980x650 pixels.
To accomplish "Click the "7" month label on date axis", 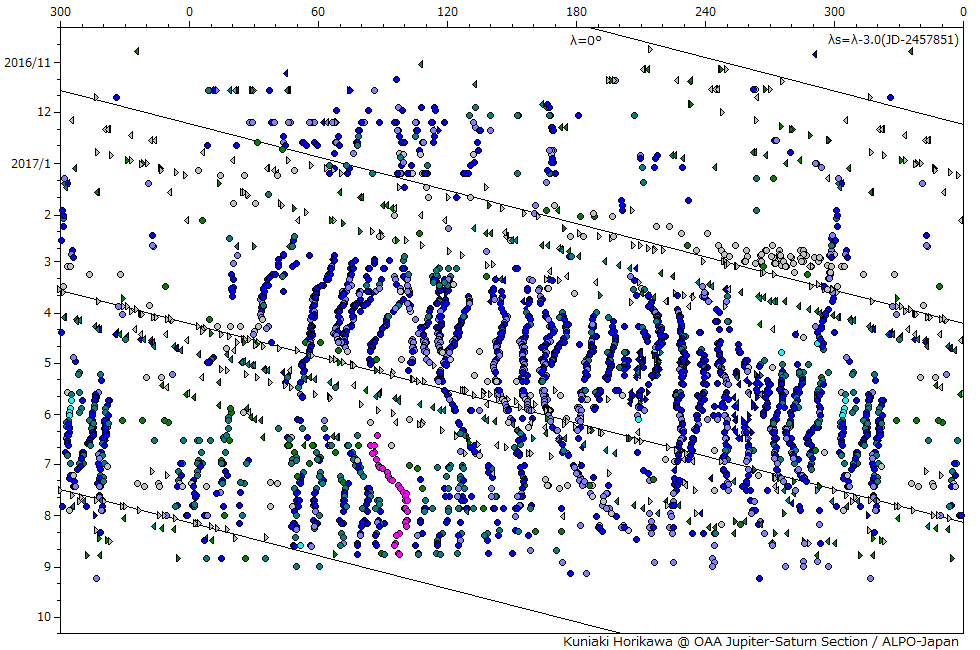I will click(48, 464).
